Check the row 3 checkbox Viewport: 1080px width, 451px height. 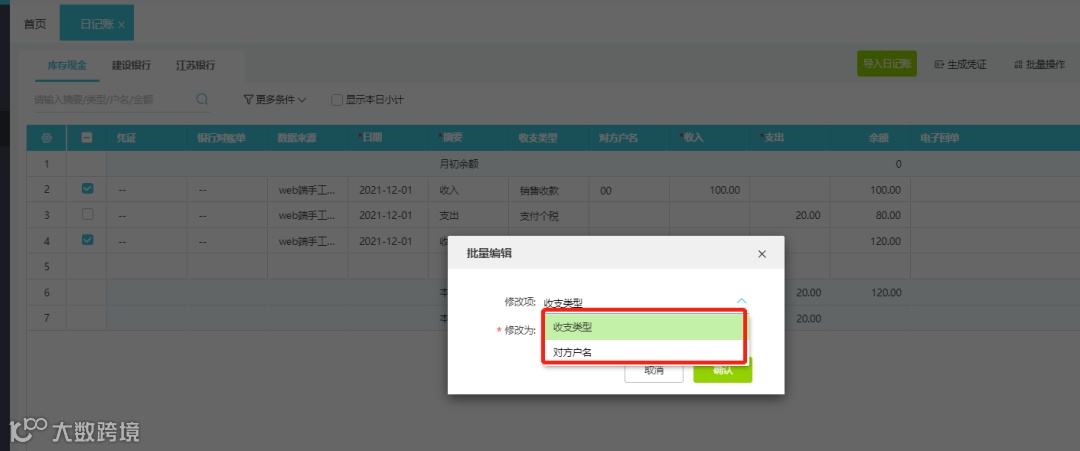87,214
